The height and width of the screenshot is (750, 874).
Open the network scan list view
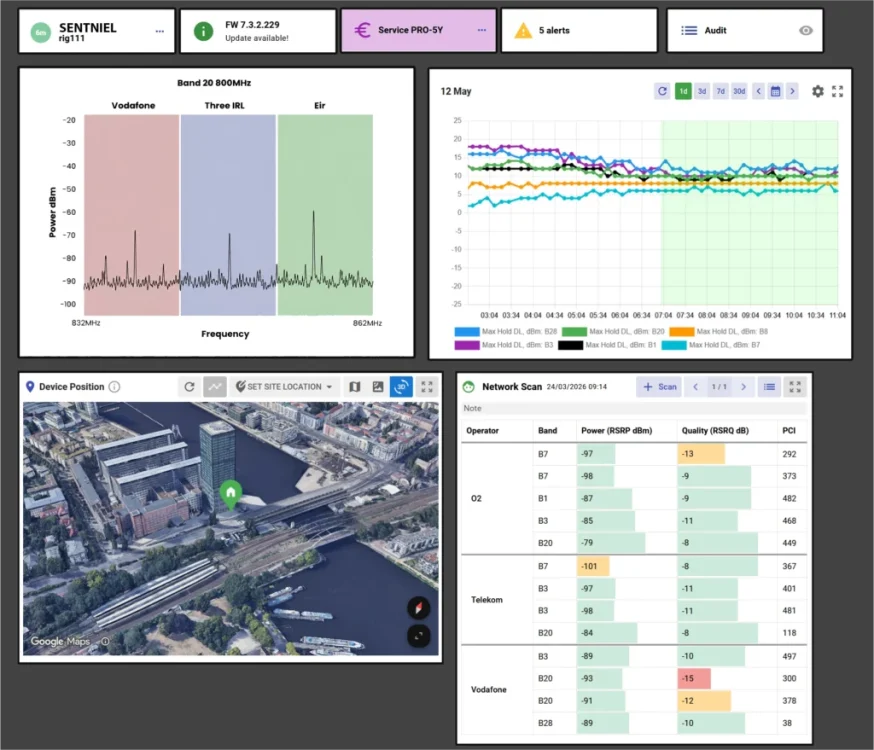click(x=769, y=387)
